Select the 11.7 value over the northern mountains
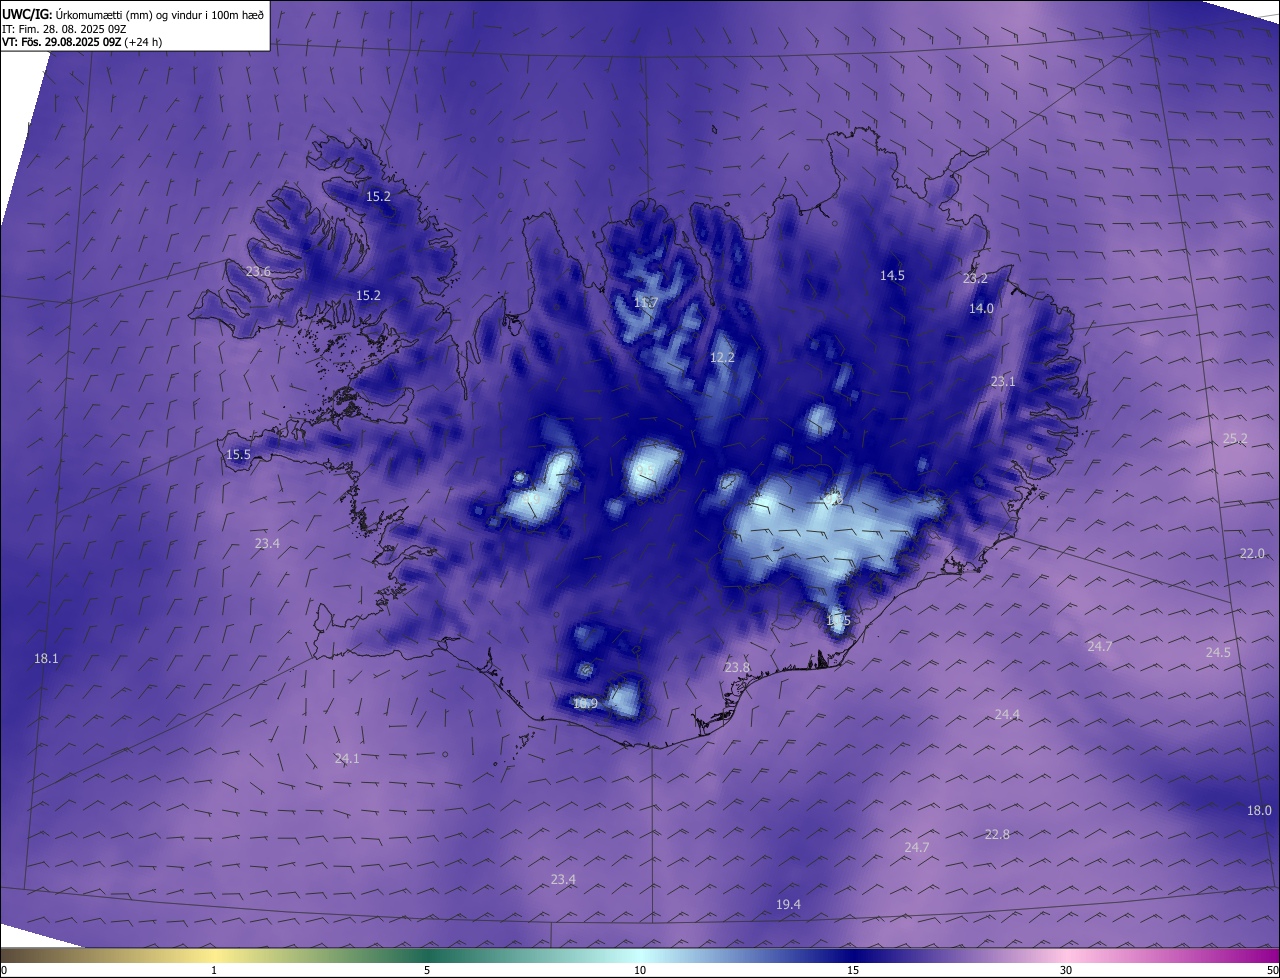The image size is (1280, 978). [645, 303]
